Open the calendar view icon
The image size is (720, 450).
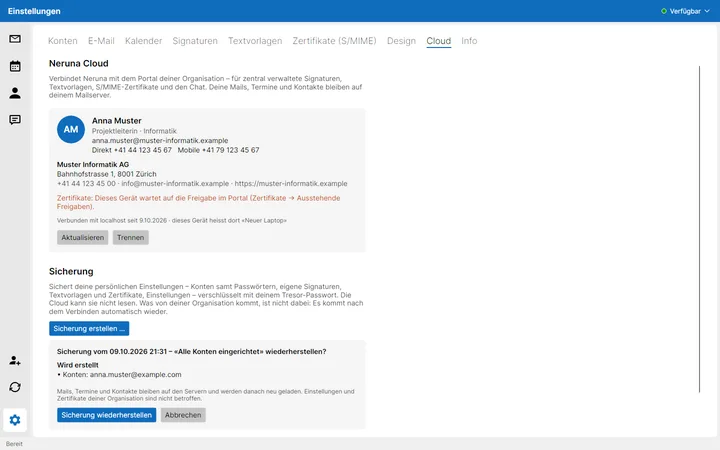pyautogui.click(x=15, y=66)
